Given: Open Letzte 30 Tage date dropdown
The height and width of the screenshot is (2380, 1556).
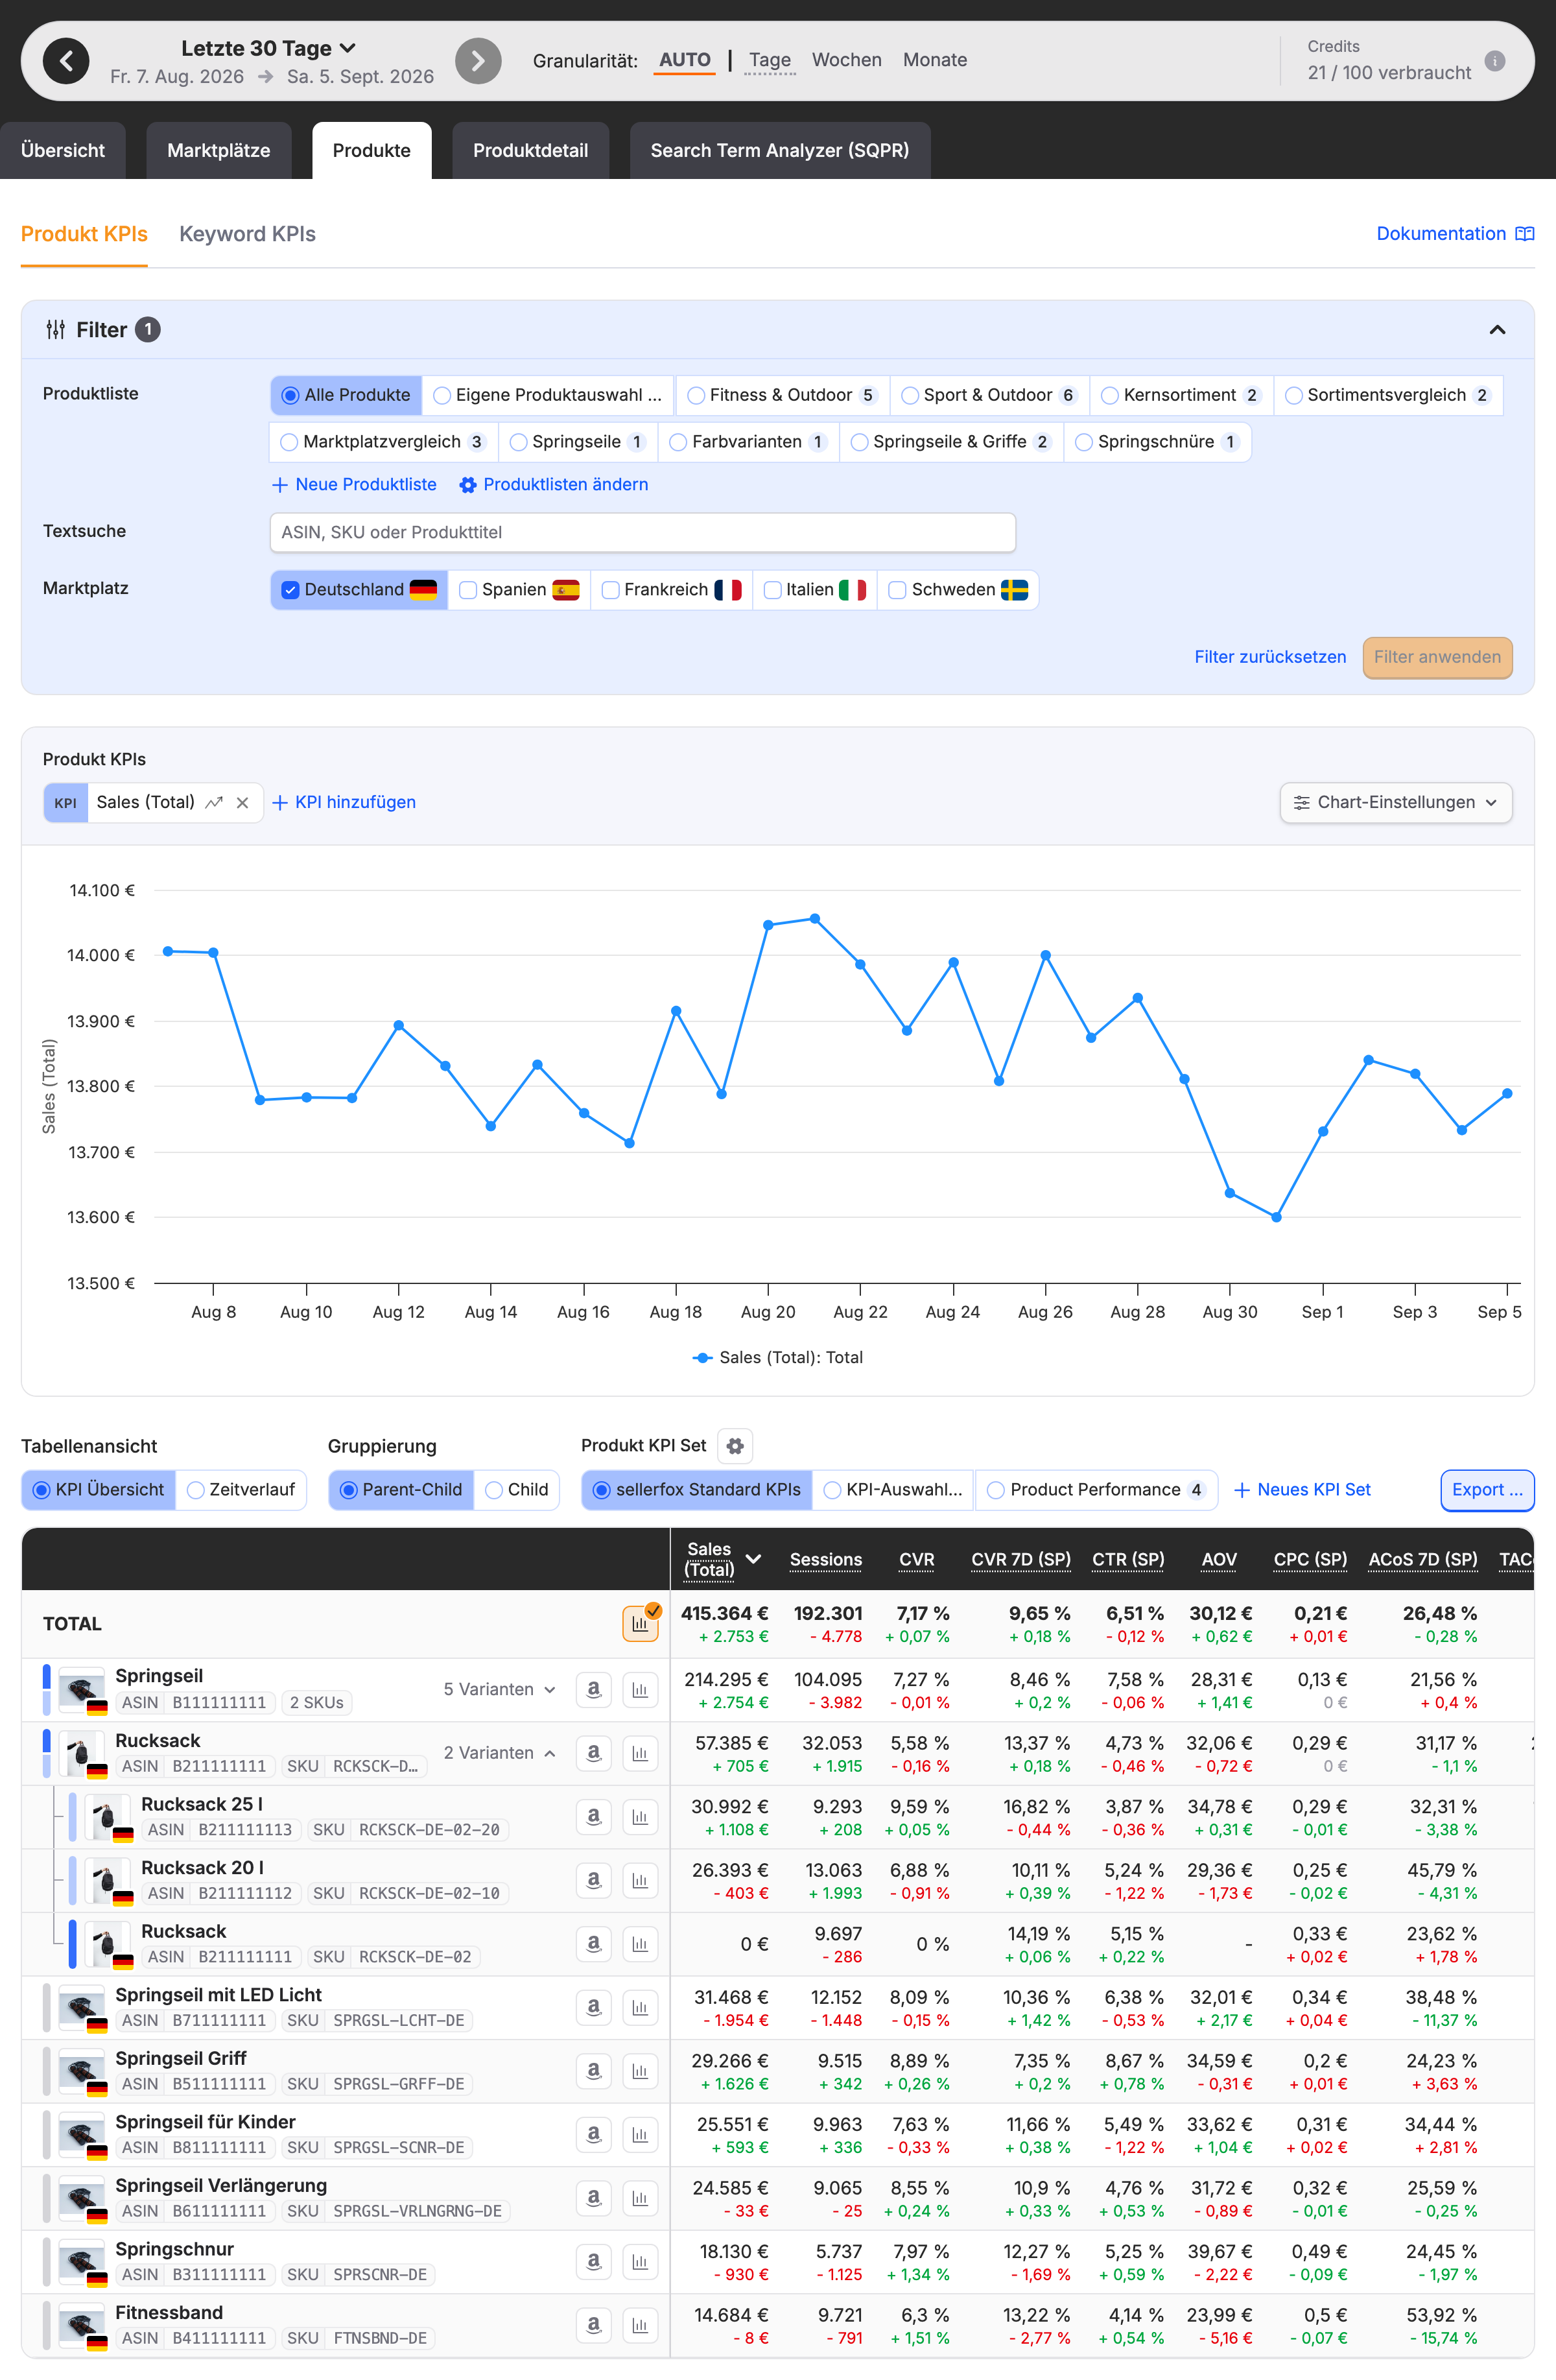Looking at the screenshot, I should [268, 48].
